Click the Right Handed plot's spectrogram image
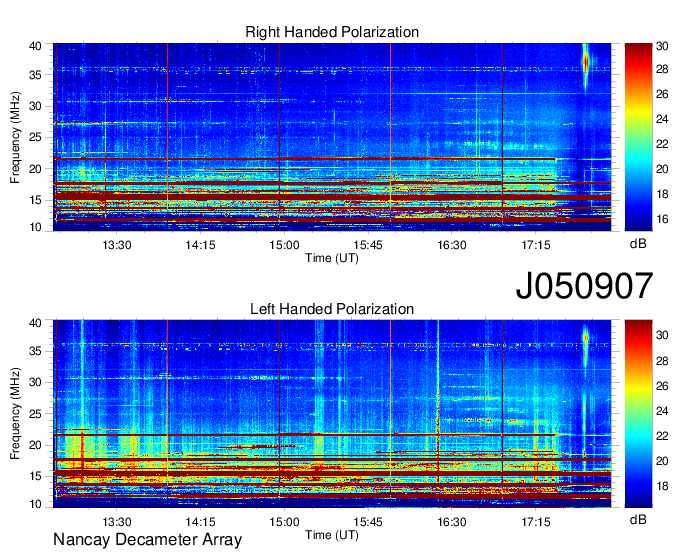Image resolution: width=680 pixels, height=552 pixels. click(x=332, y=137)
